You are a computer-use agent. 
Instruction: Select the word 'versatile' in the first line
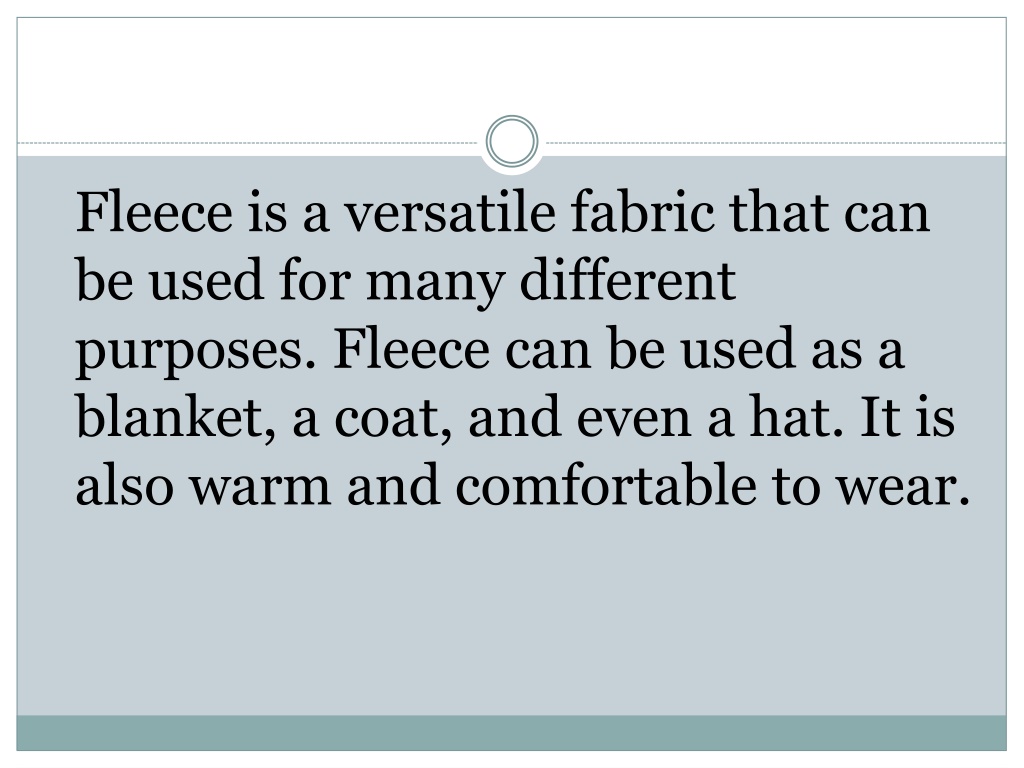coord(450,212)
